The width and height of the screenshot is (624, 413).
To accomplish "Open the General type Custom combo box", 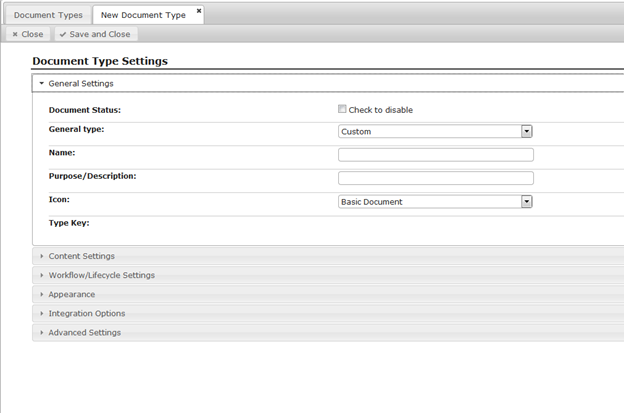I will tap(435, 131).
